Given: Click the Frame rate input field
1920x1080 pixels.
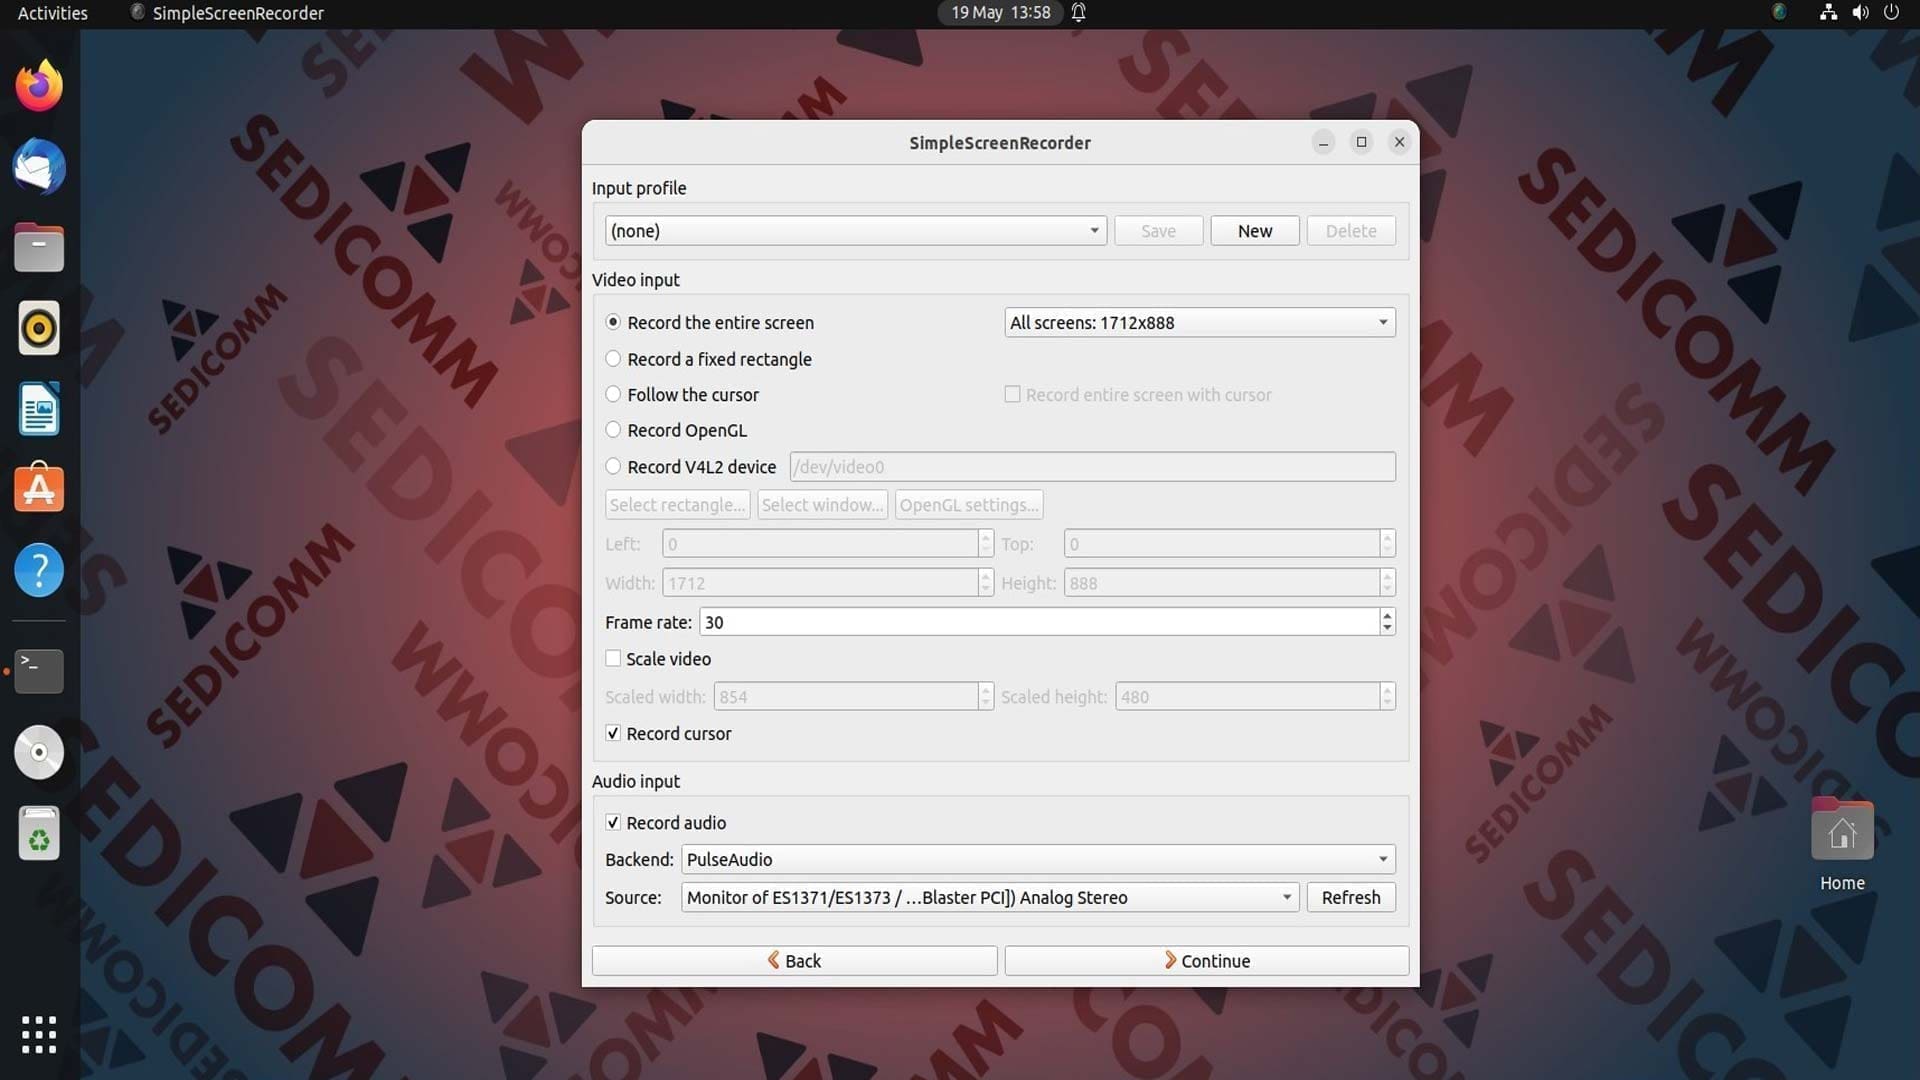Looking at the screenshot, I should (1039, 622).
